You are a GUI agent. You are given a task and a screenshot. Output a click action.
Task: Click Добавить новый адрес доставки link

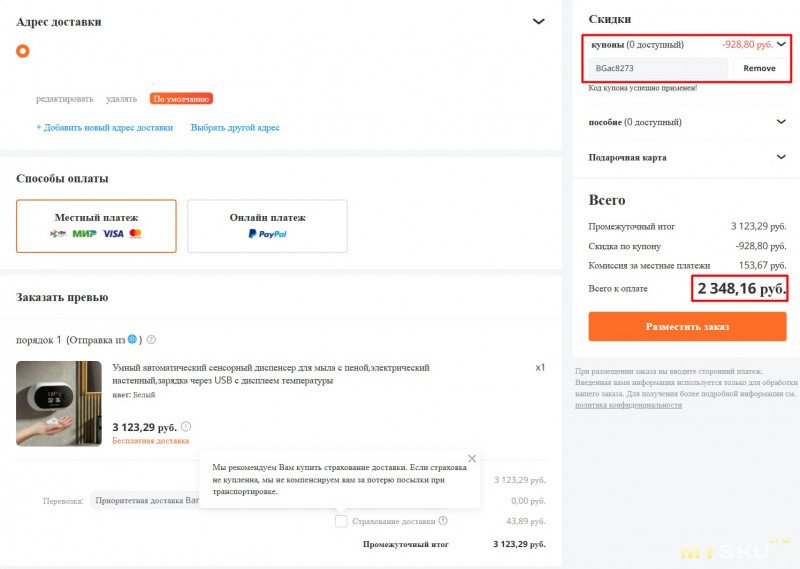click(x=105, y=128)
